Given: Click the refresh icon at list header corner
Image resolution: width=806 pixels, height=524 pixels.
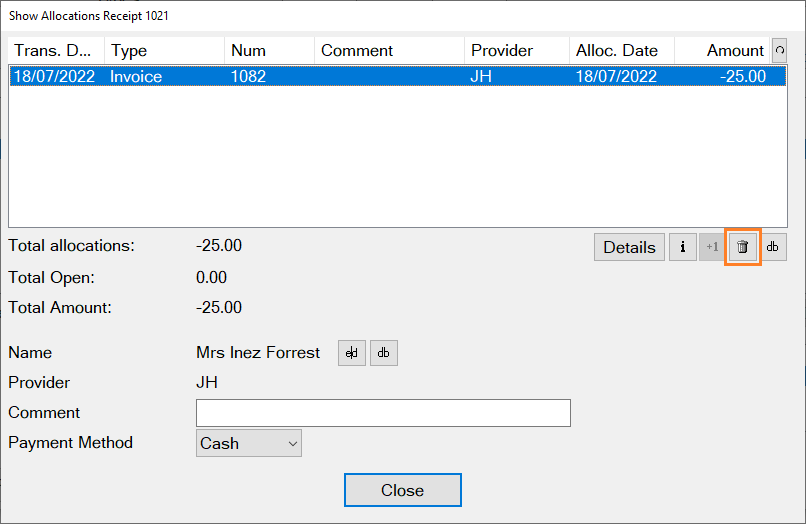Looking at the screenshot, I should 779,50.
